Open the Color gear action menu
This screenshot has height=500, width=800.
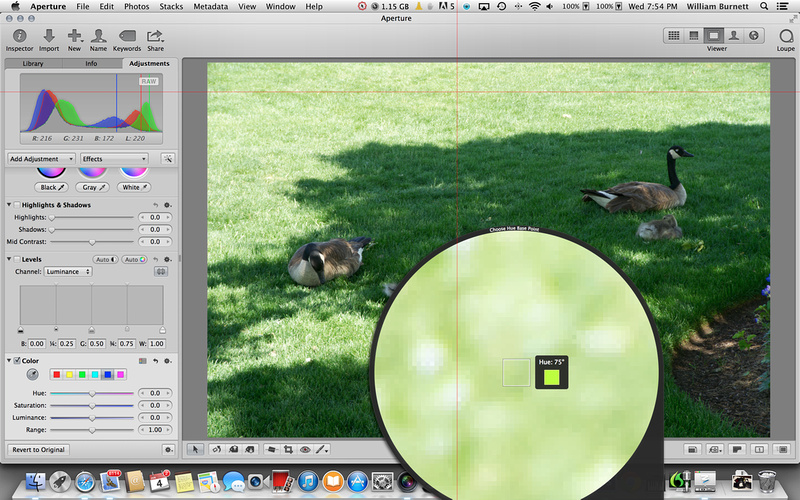point(167,361)
